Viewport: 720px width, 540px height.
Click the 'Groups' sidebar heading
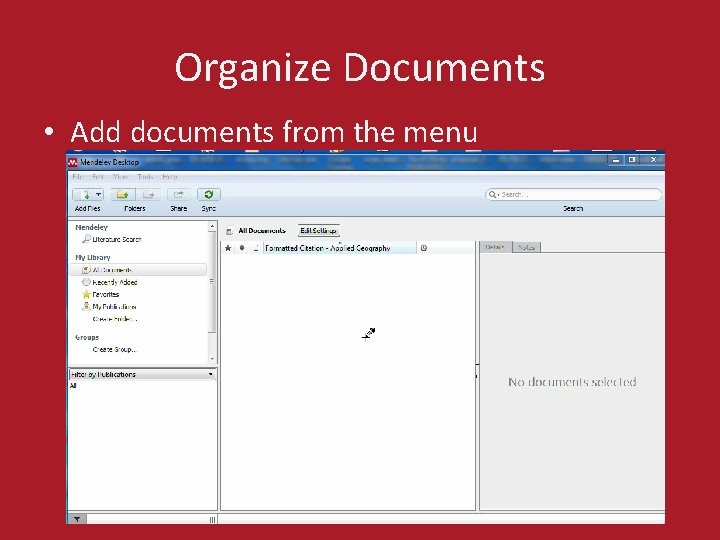click(87, 338)
